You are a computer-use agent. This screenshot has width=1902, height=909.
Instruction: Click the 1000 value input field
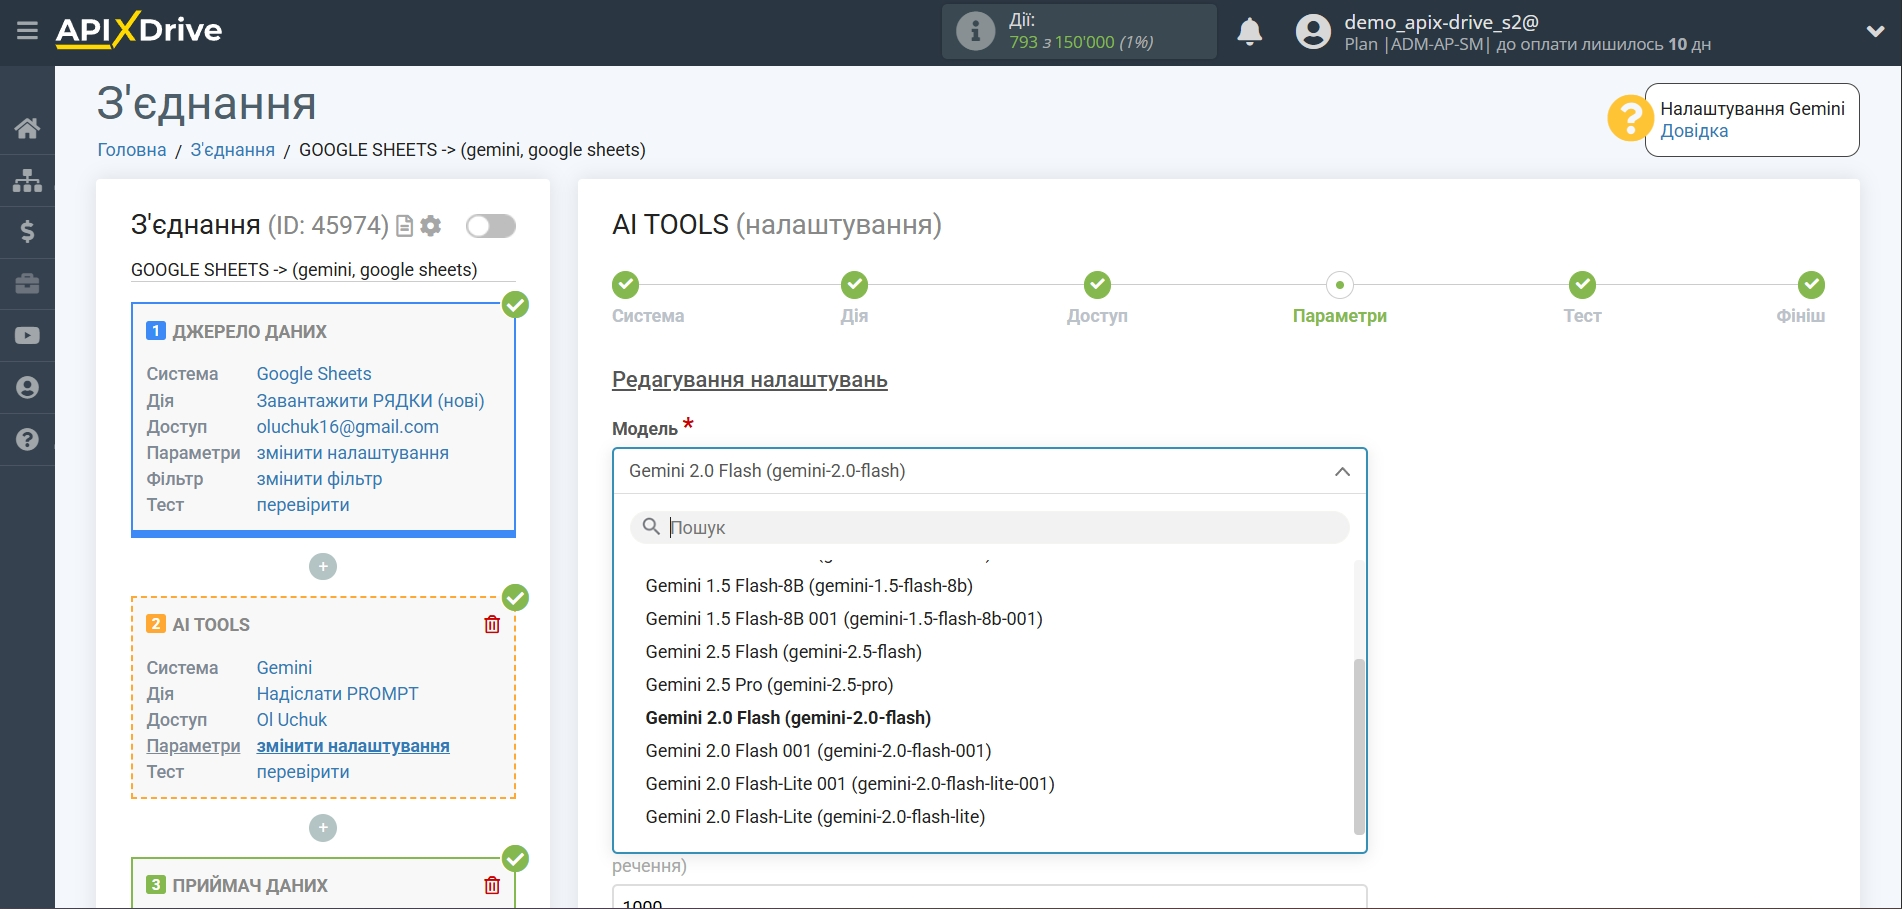pos(989,897)
